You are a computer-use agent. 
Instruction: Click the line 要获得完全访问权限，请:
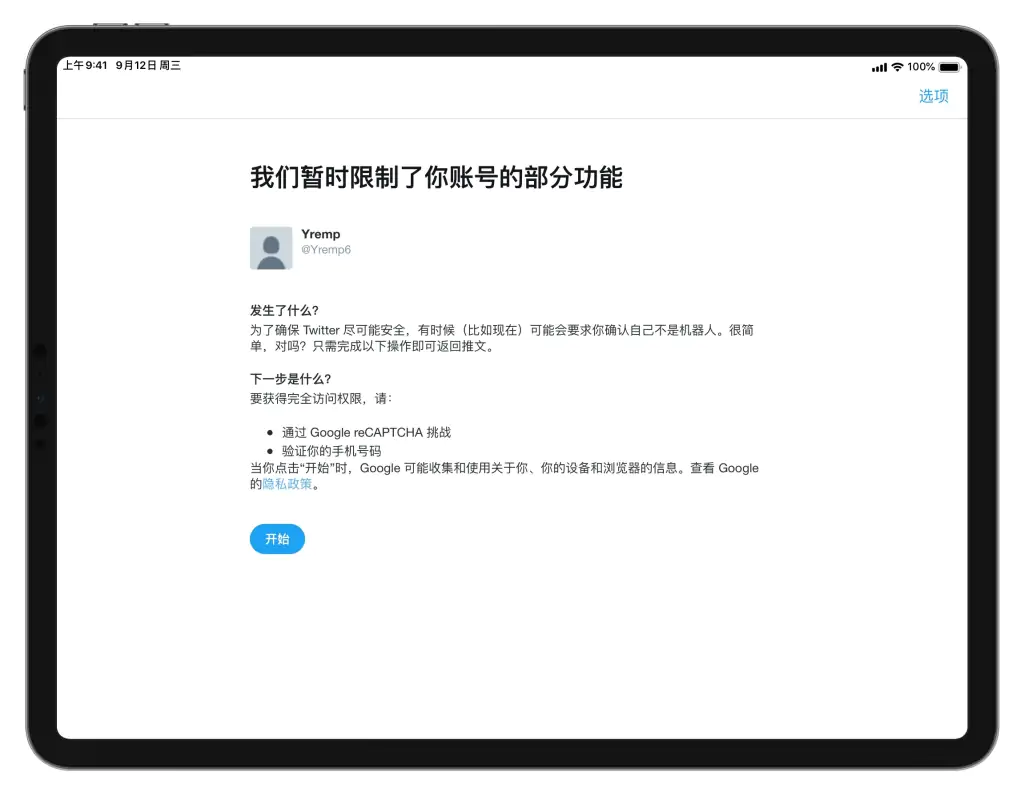tap(321, 398)
